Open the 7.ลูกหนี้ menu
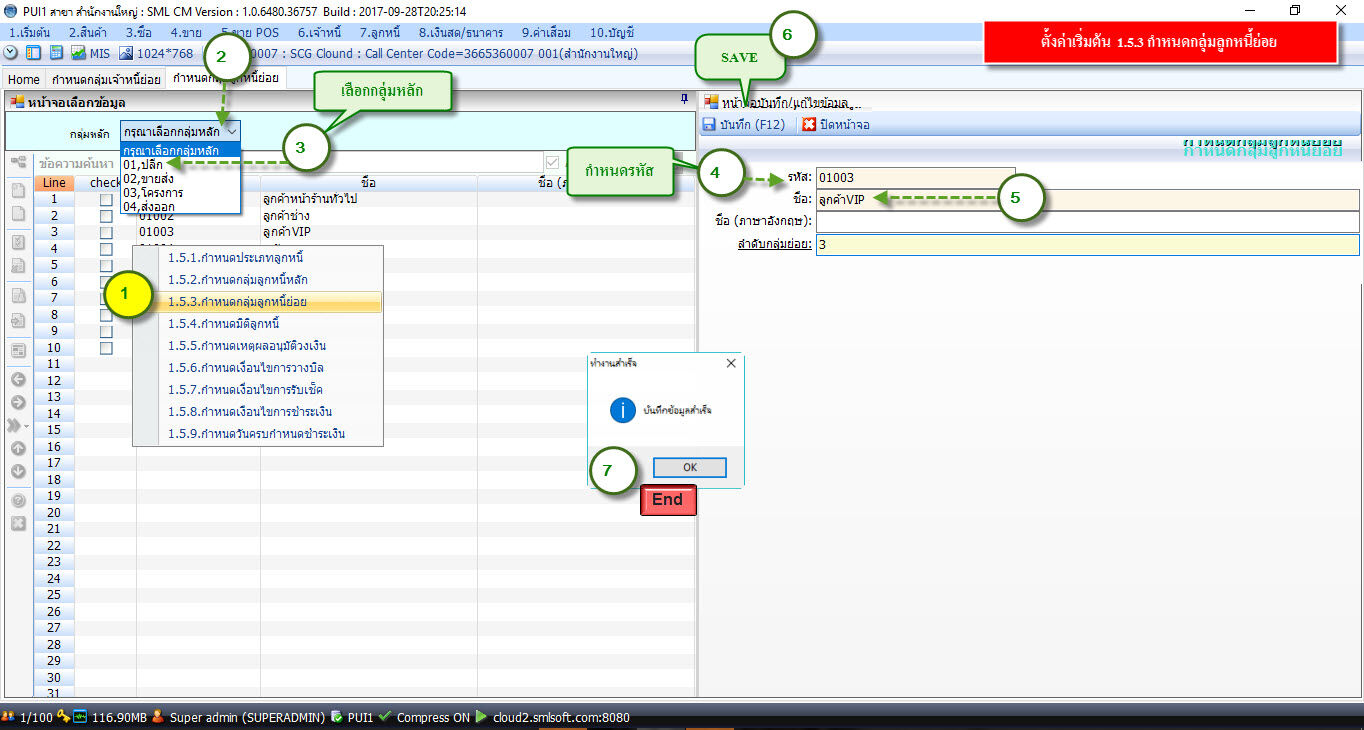This screenshot has height=730, width=1364. click(381, 32)
